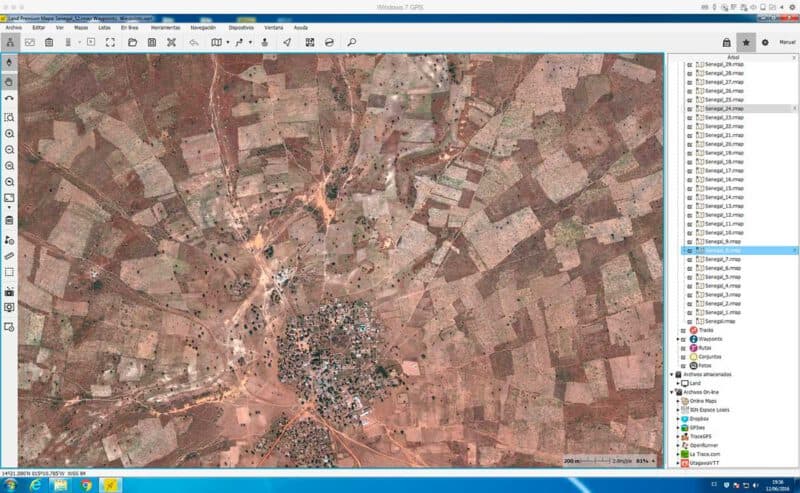Viewport: 800px width, 493px height.
Task: Expand the Waypoints tree node
Action: click(678, 339)
